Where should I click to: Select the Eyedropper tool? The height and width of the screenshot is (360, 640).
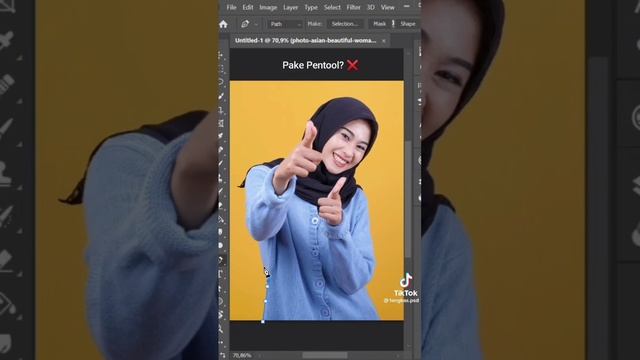click(x=221, y=136)
